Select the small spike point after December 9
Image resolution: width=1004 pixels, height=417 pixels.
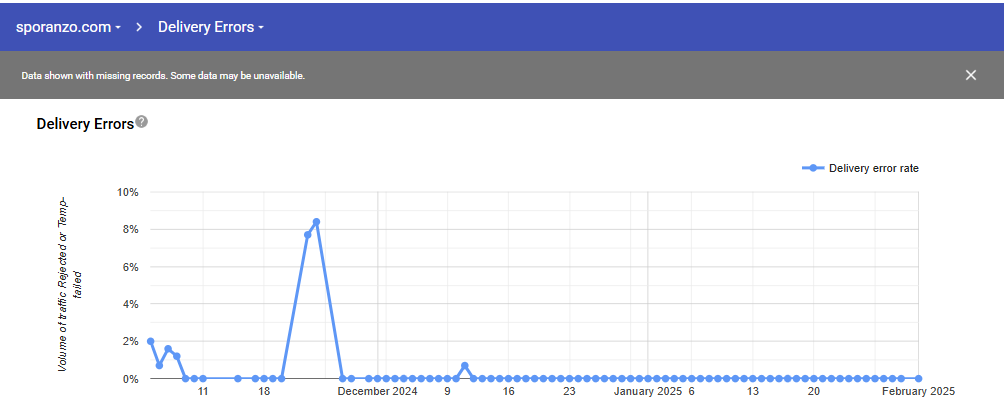(465, 366)
